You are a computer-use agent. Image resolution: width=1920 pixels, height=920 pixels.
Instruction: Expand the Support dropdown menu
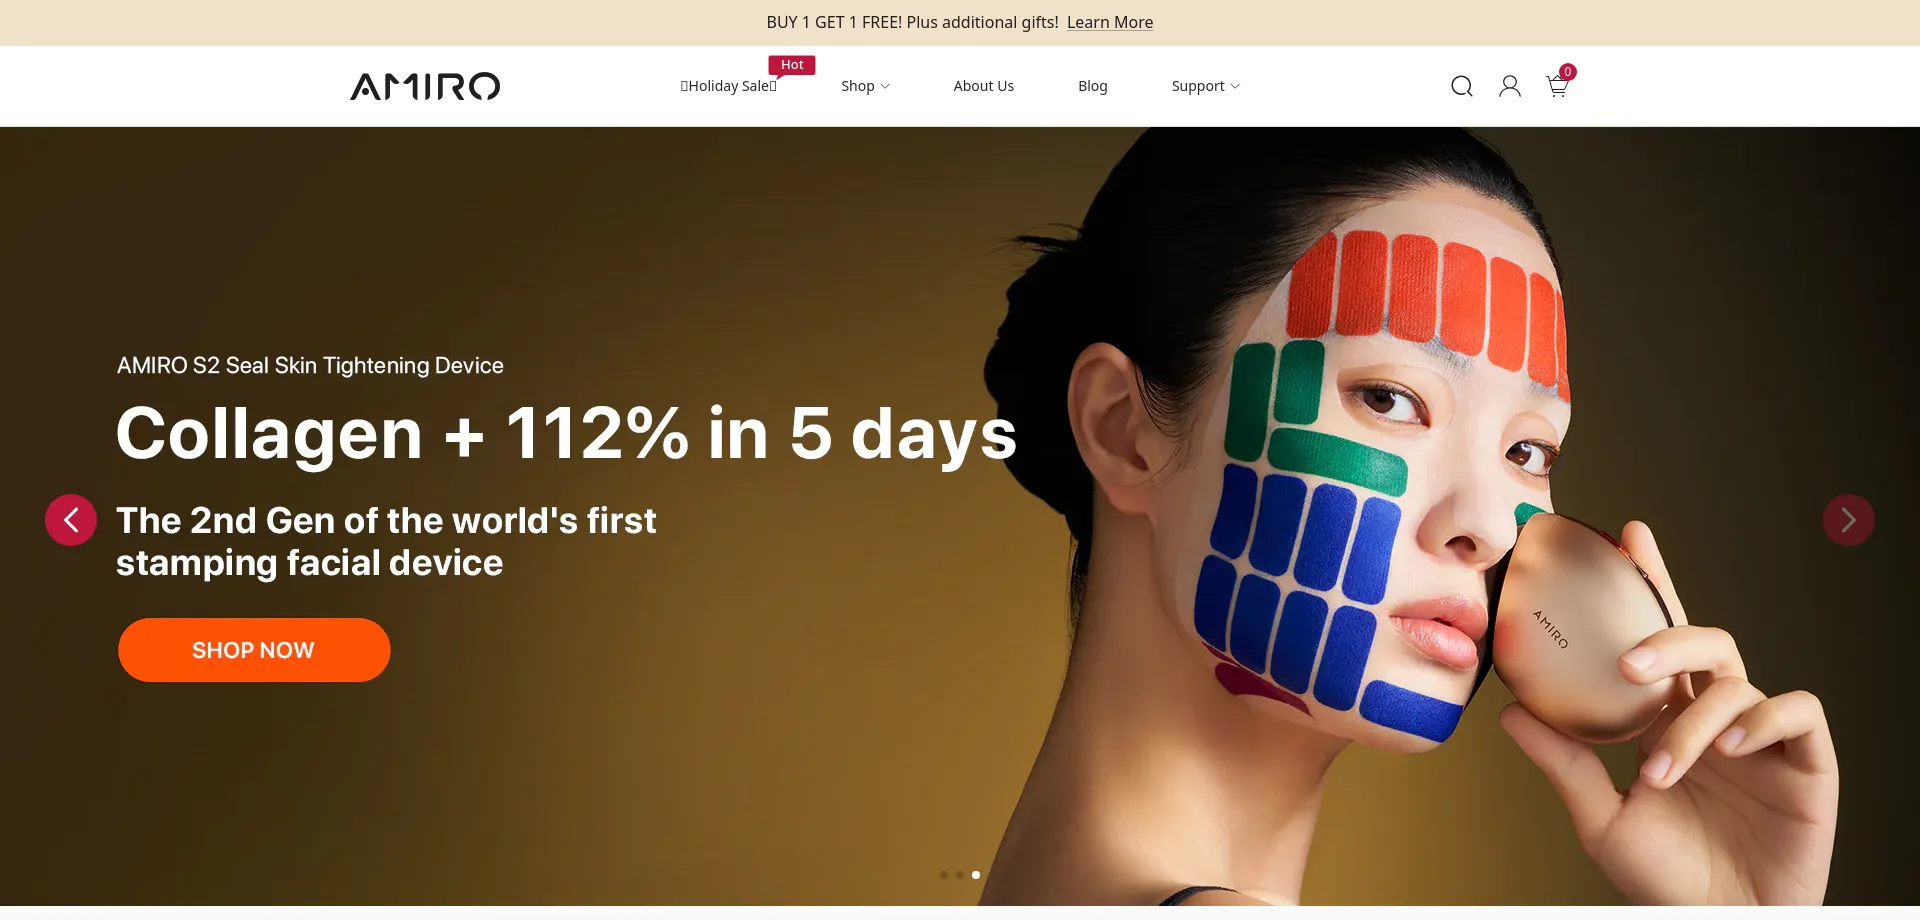1205,86
